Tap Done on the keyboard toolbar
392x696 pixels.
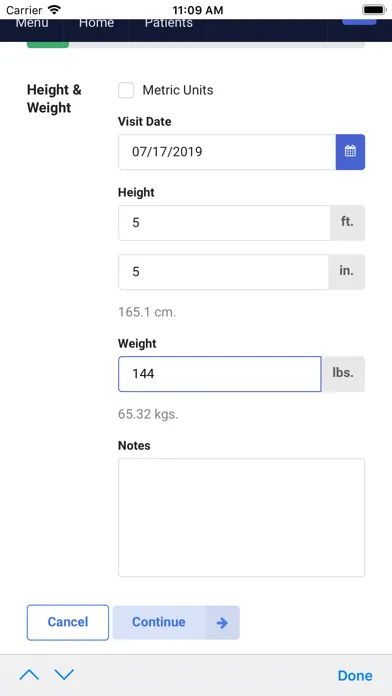click(355, 676)
